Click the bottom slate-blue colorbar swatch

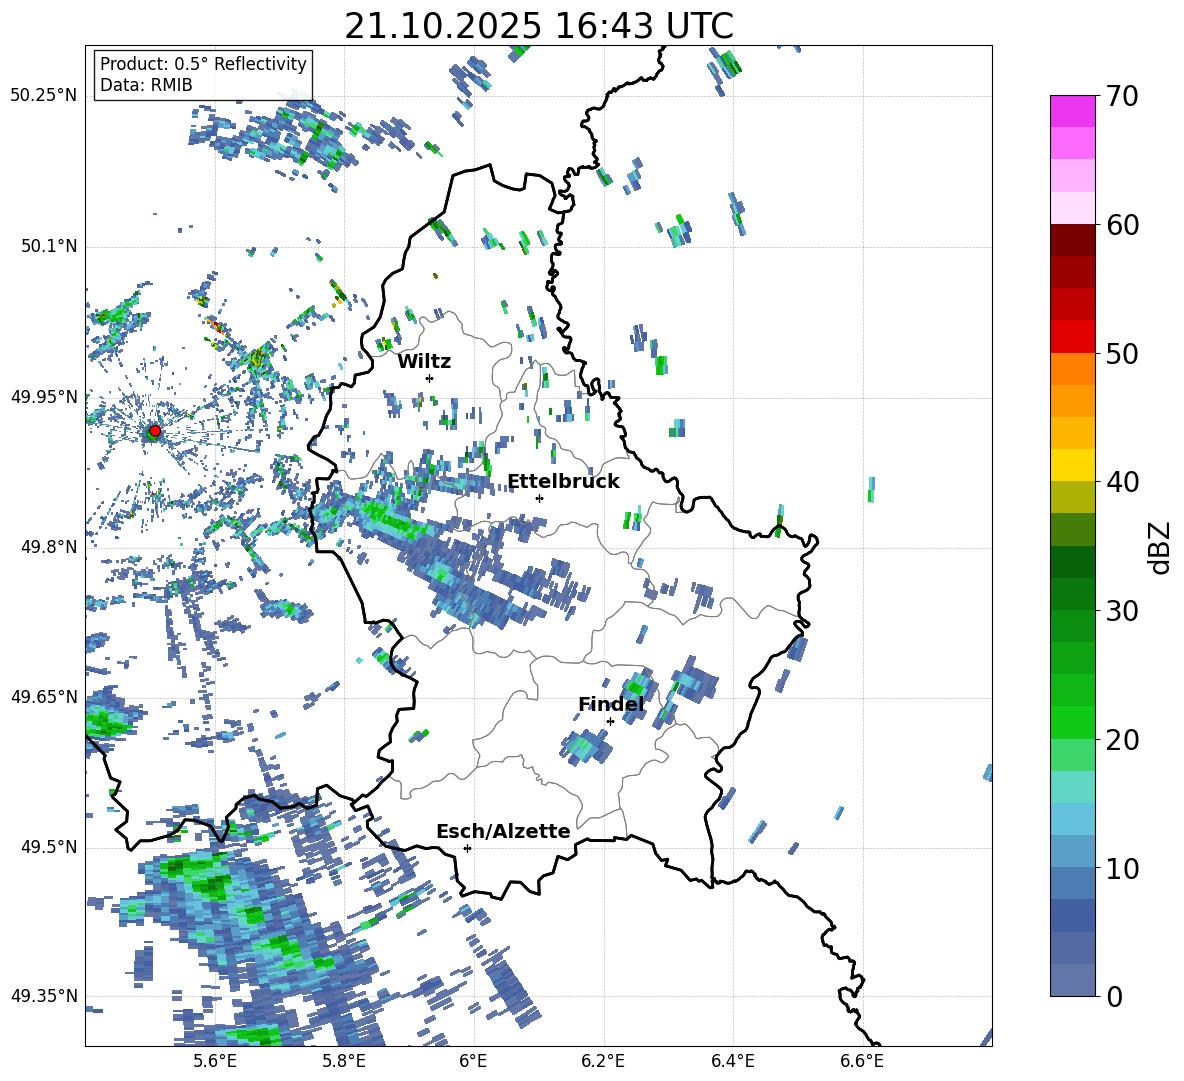tap(1073, 980)
